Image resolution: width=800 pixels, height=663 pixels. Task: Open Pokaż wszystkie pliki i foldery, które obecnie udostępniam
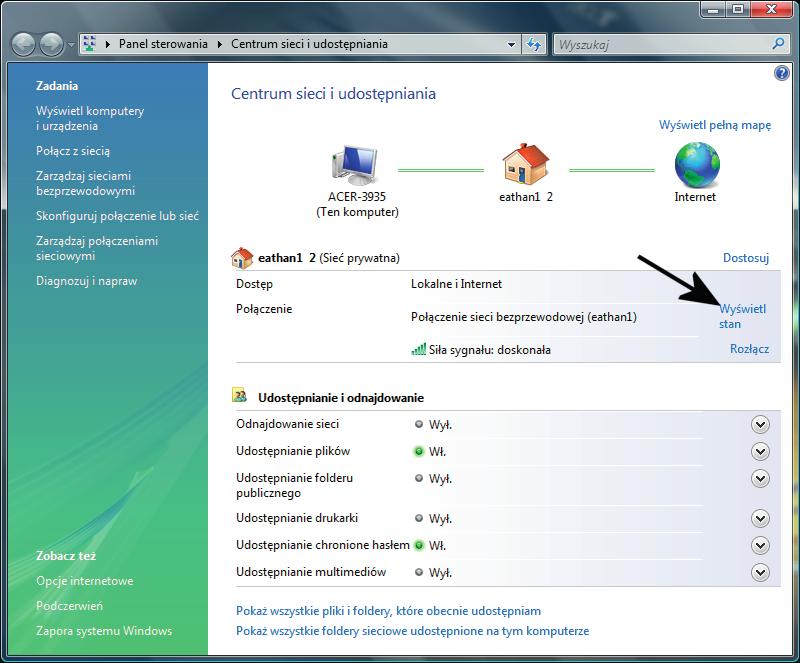coord(388,611)
